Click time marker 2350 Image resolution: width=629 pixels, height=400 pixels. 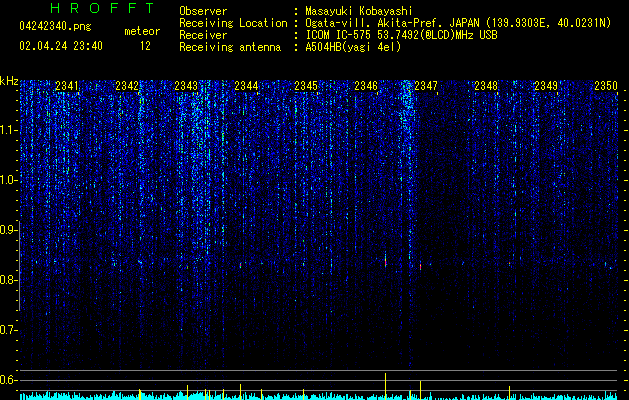point(606,86)
